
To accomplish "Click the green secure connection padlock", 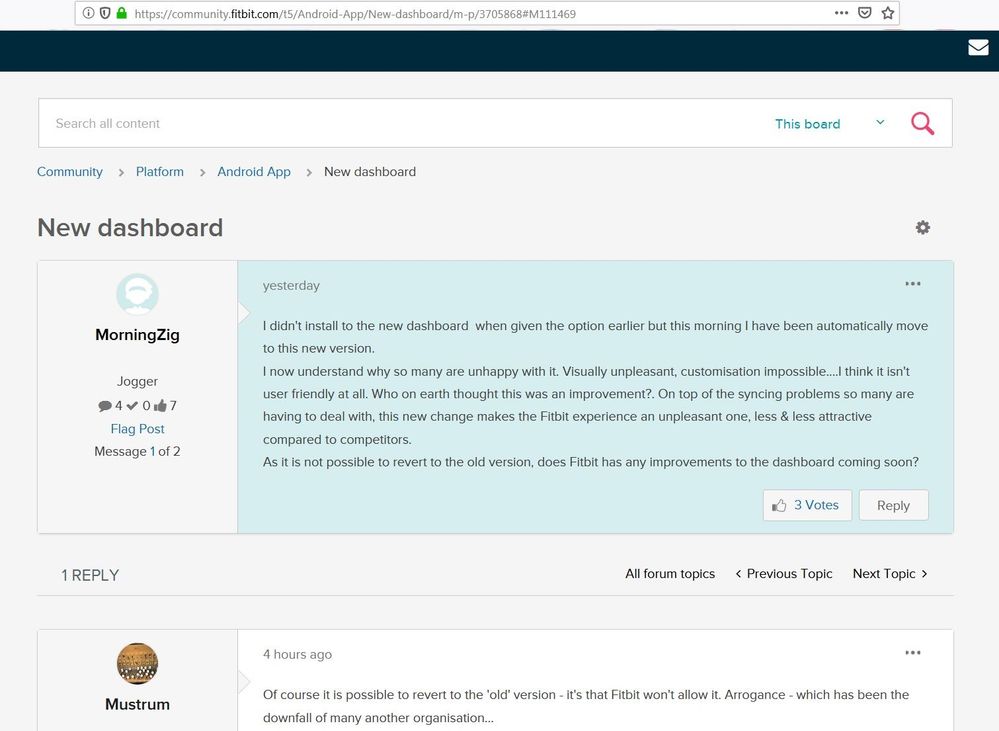I will (121, 13).
